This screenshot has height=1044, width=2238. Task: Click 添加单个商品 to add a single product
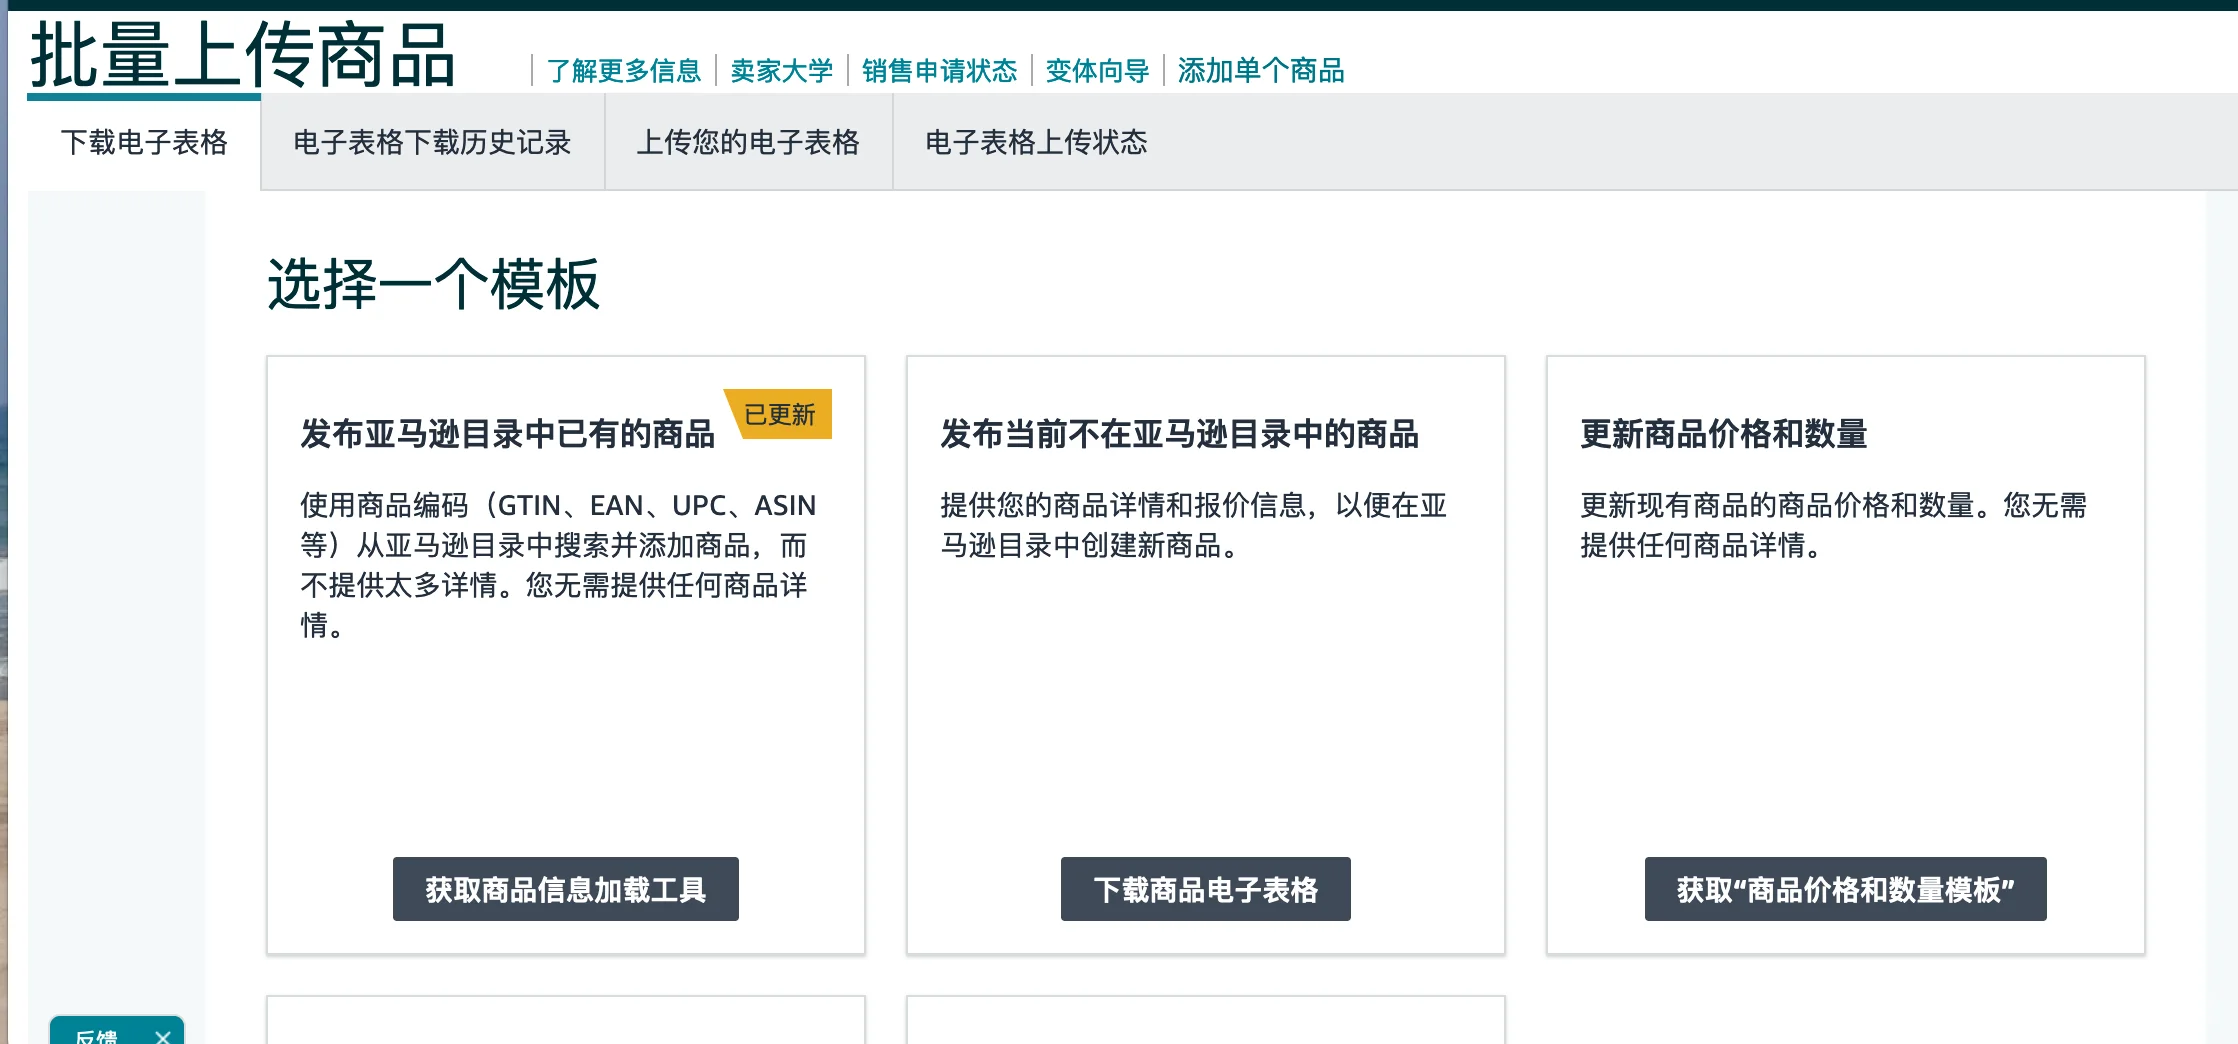(1261, 71)
